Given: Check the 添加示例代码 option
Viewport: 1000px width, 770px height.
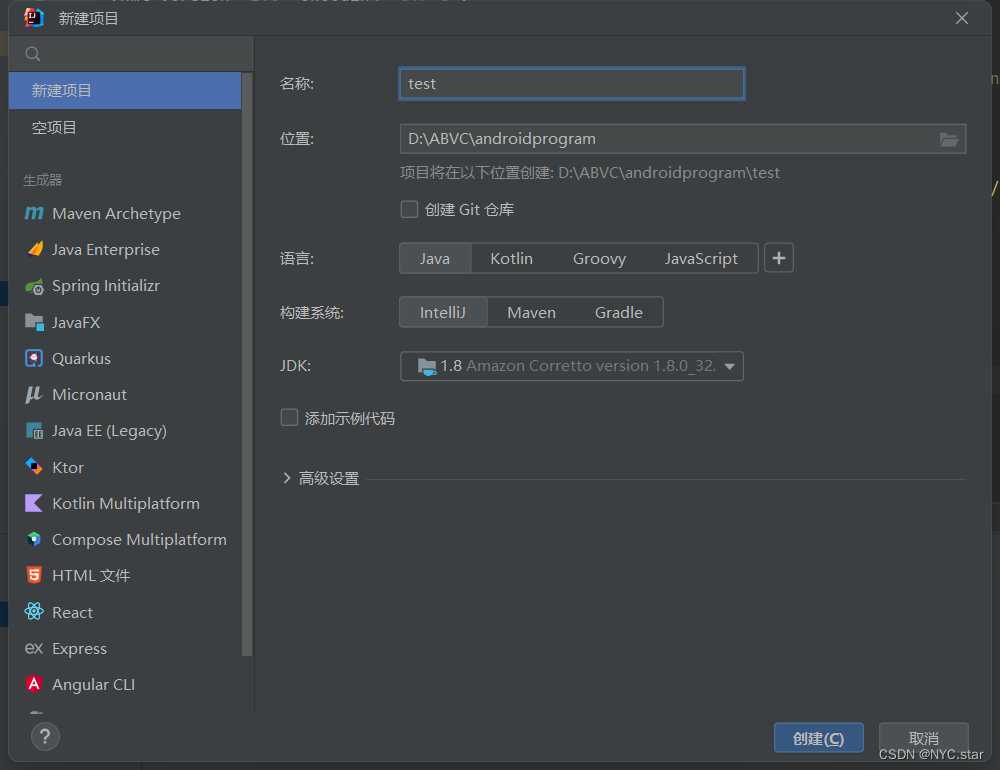Looking at the screenshot, I should [x=289, y=418].
